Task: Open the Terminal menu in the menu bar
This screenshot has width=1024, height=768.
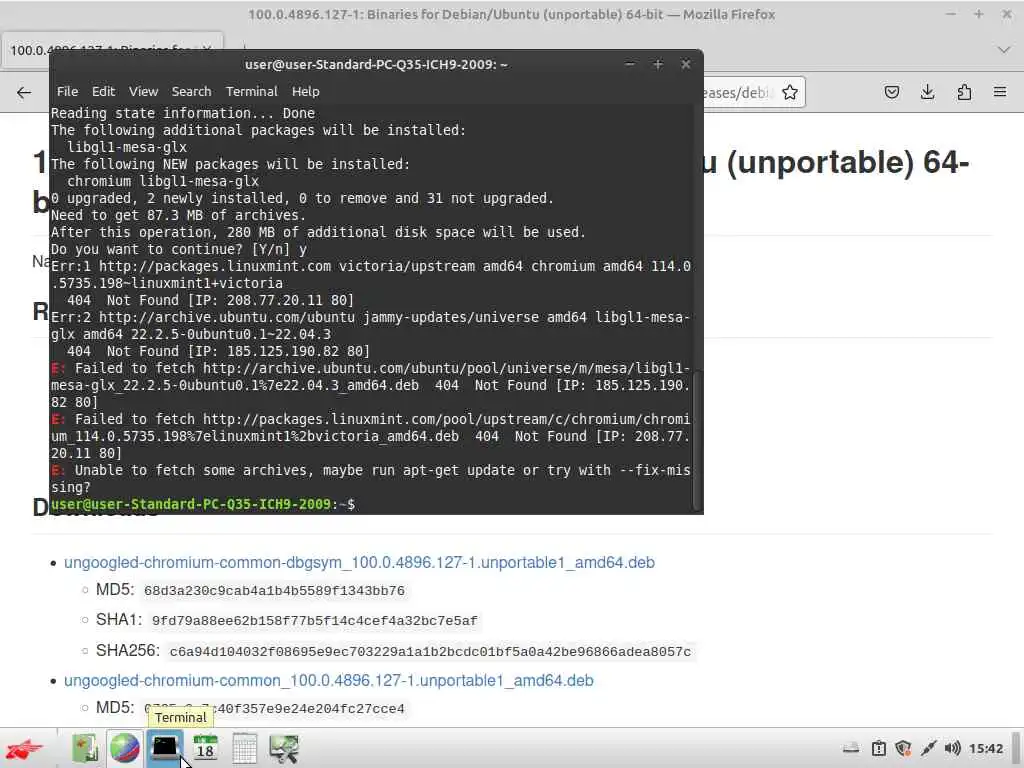Action: [x=251, y=91]
